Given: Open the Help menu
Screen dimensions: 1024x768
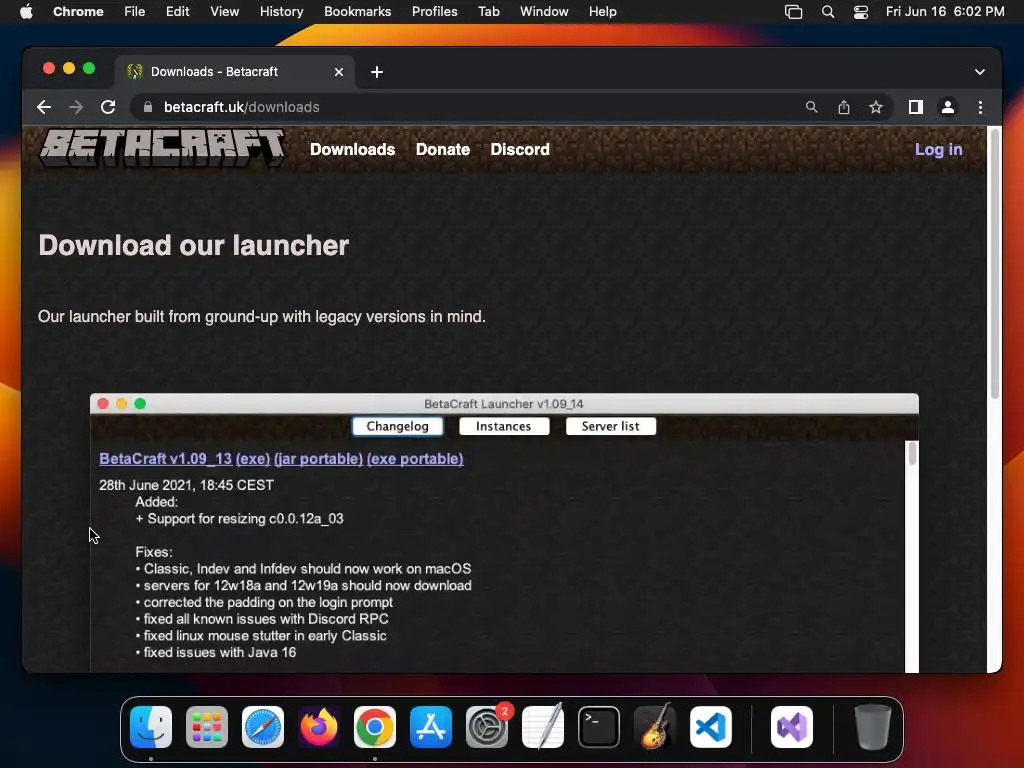Looking at the screenshot, I should (x=602, y=12).
